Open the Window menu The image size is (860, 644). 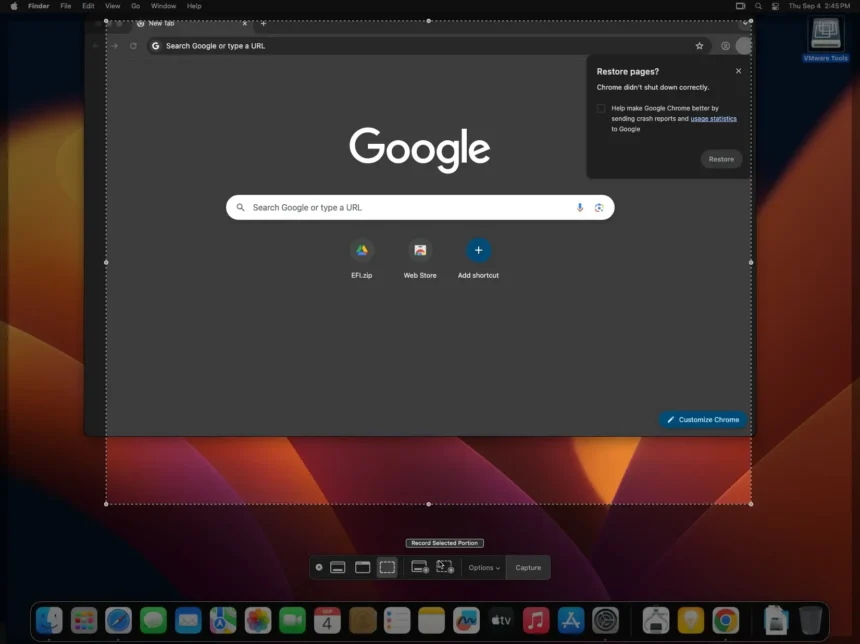pyautogui.click(x=163, y=6)
